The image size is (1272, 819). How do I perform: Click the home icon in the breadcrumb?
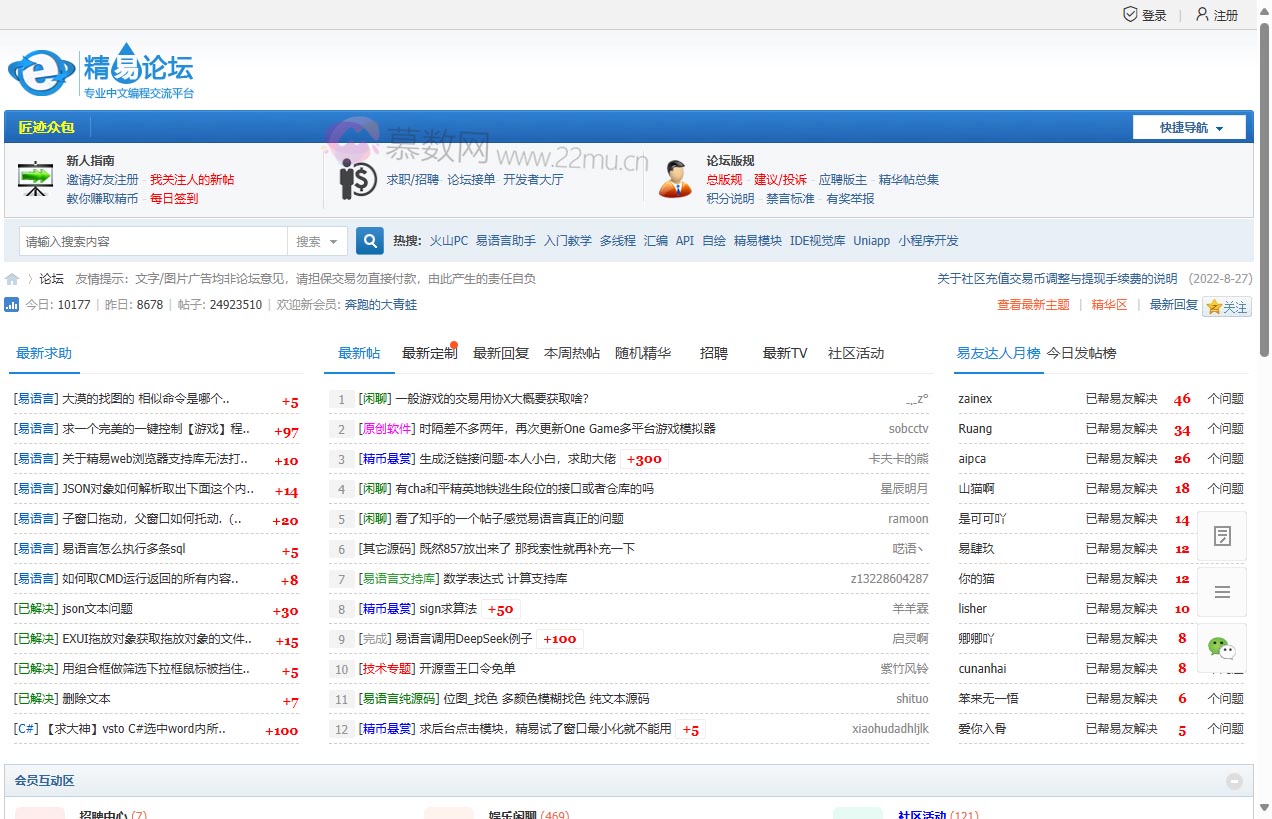[12, 279]
